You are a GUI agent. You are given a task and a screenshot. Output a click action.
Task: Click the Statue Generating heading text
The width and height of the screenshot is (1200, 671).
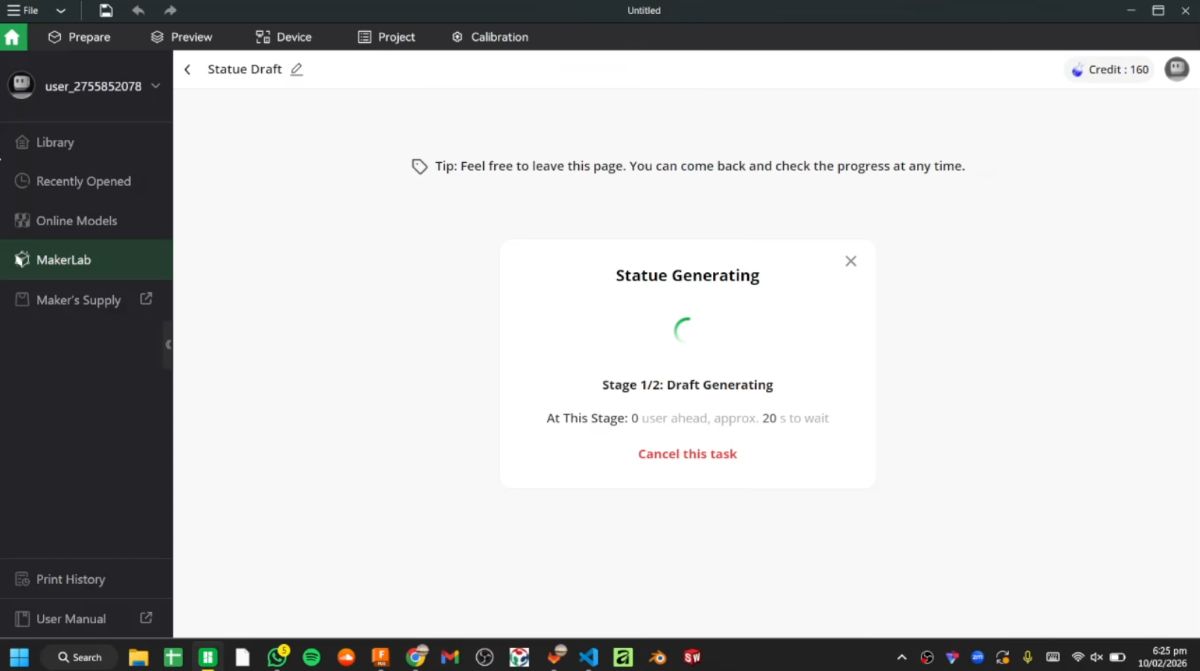(x=688, y=275)
